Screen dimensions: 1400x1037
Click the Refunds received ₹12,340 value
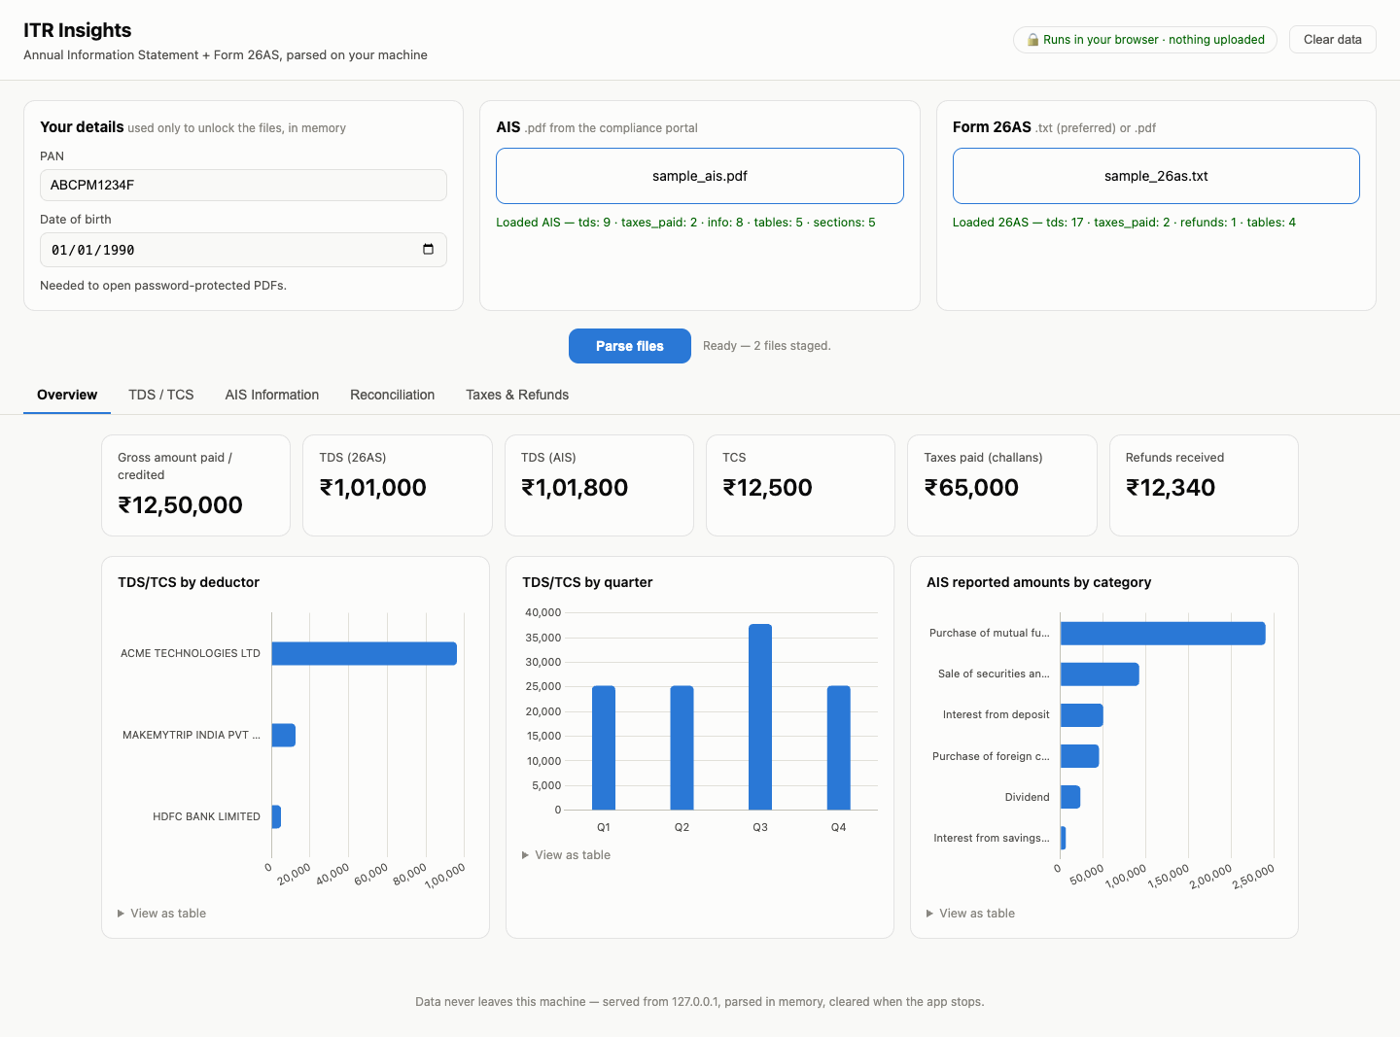point(1170,488)
